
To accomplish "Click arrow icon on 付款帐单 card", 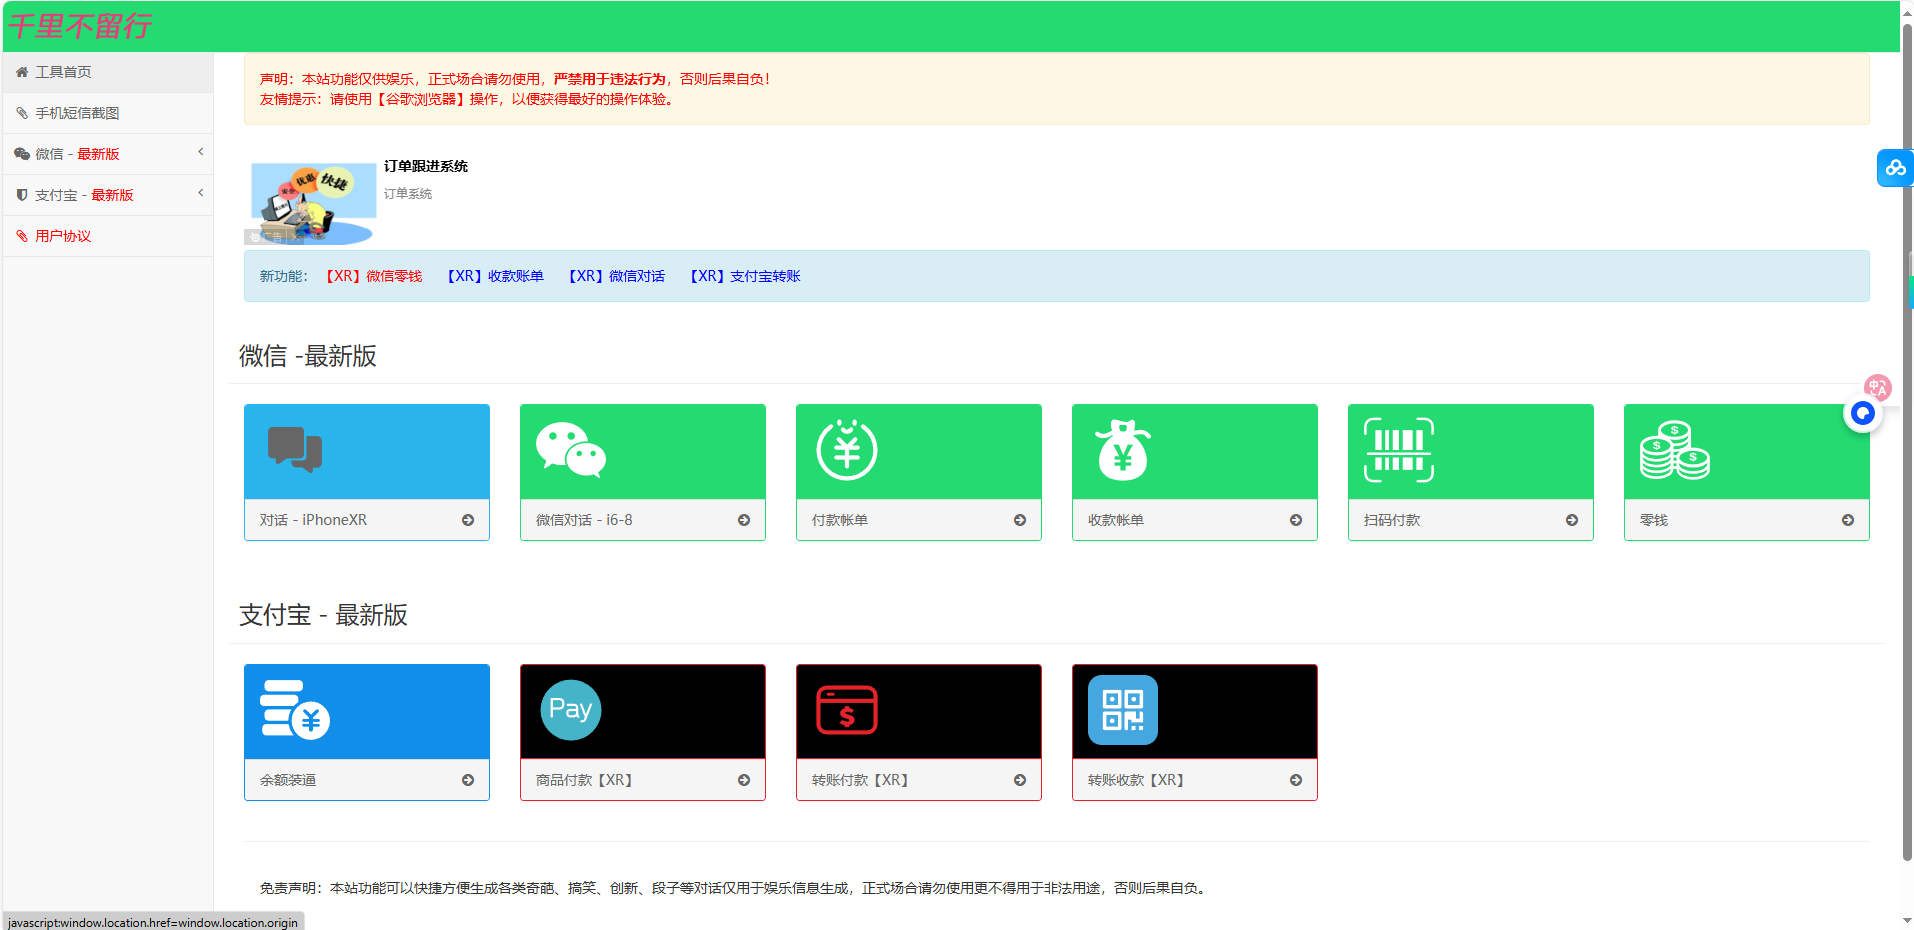I will [x=1020, y=520].
